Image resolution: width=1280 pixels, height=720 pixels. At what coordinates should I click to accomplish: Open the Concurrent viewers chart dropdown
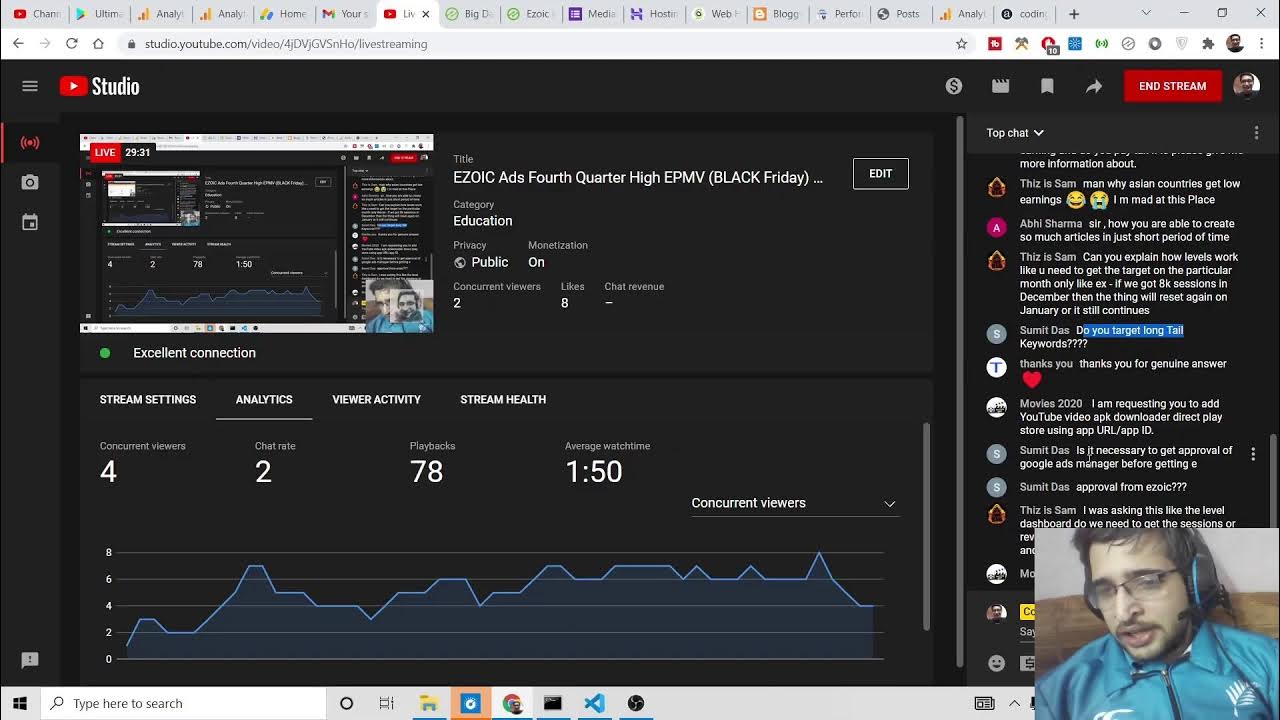tap(794, 503)
